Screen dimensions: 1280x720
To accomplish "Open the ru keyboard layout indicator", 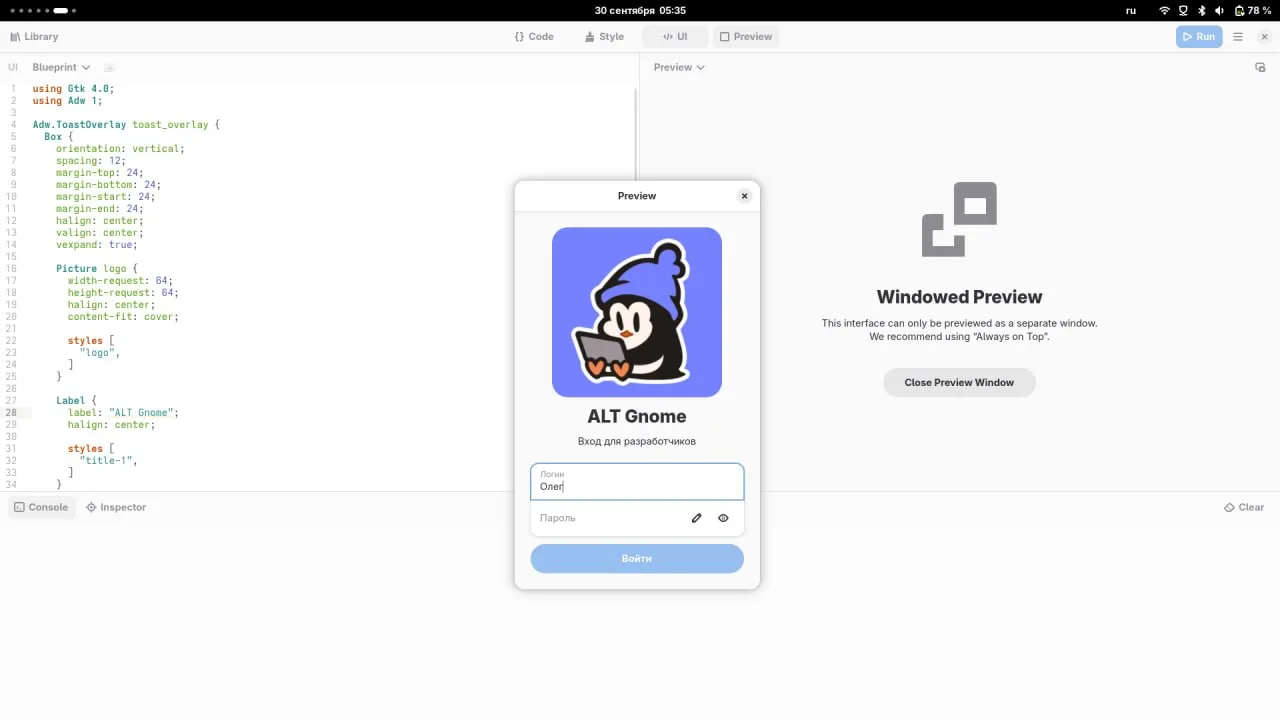I will point(1131,10).
